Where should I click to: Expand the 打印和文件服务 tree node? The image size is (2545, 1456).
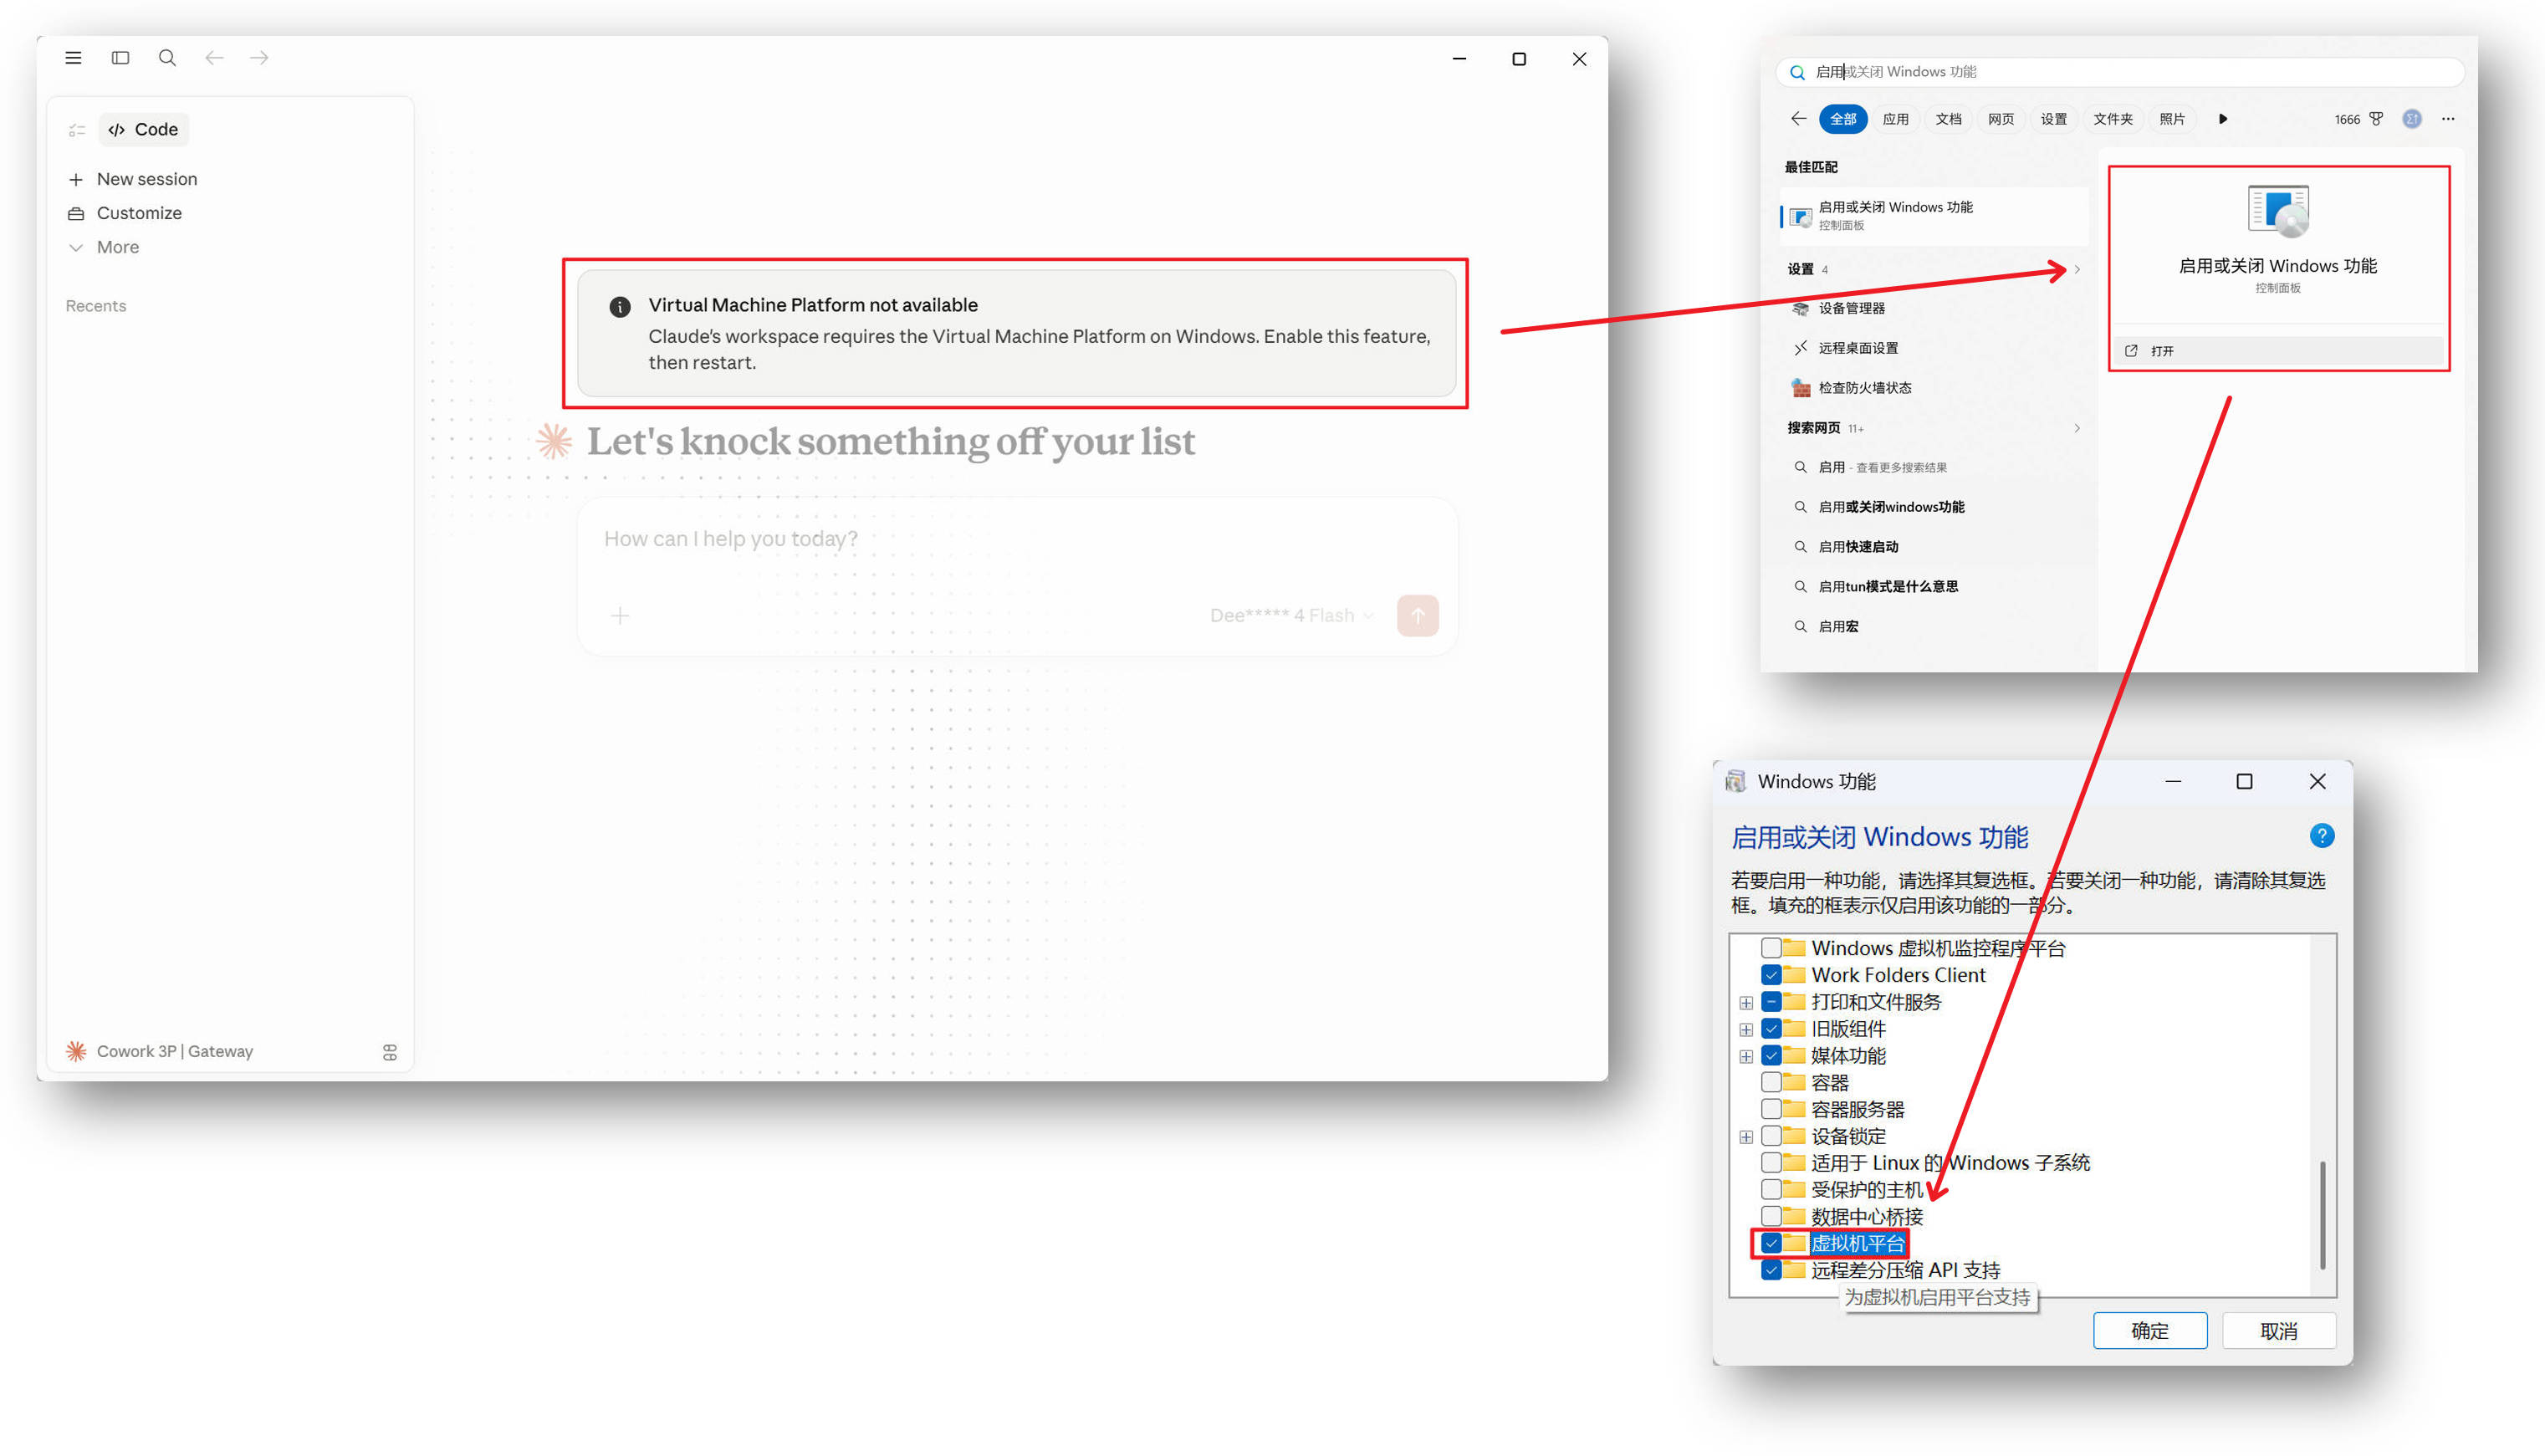pos(1746,1002)
